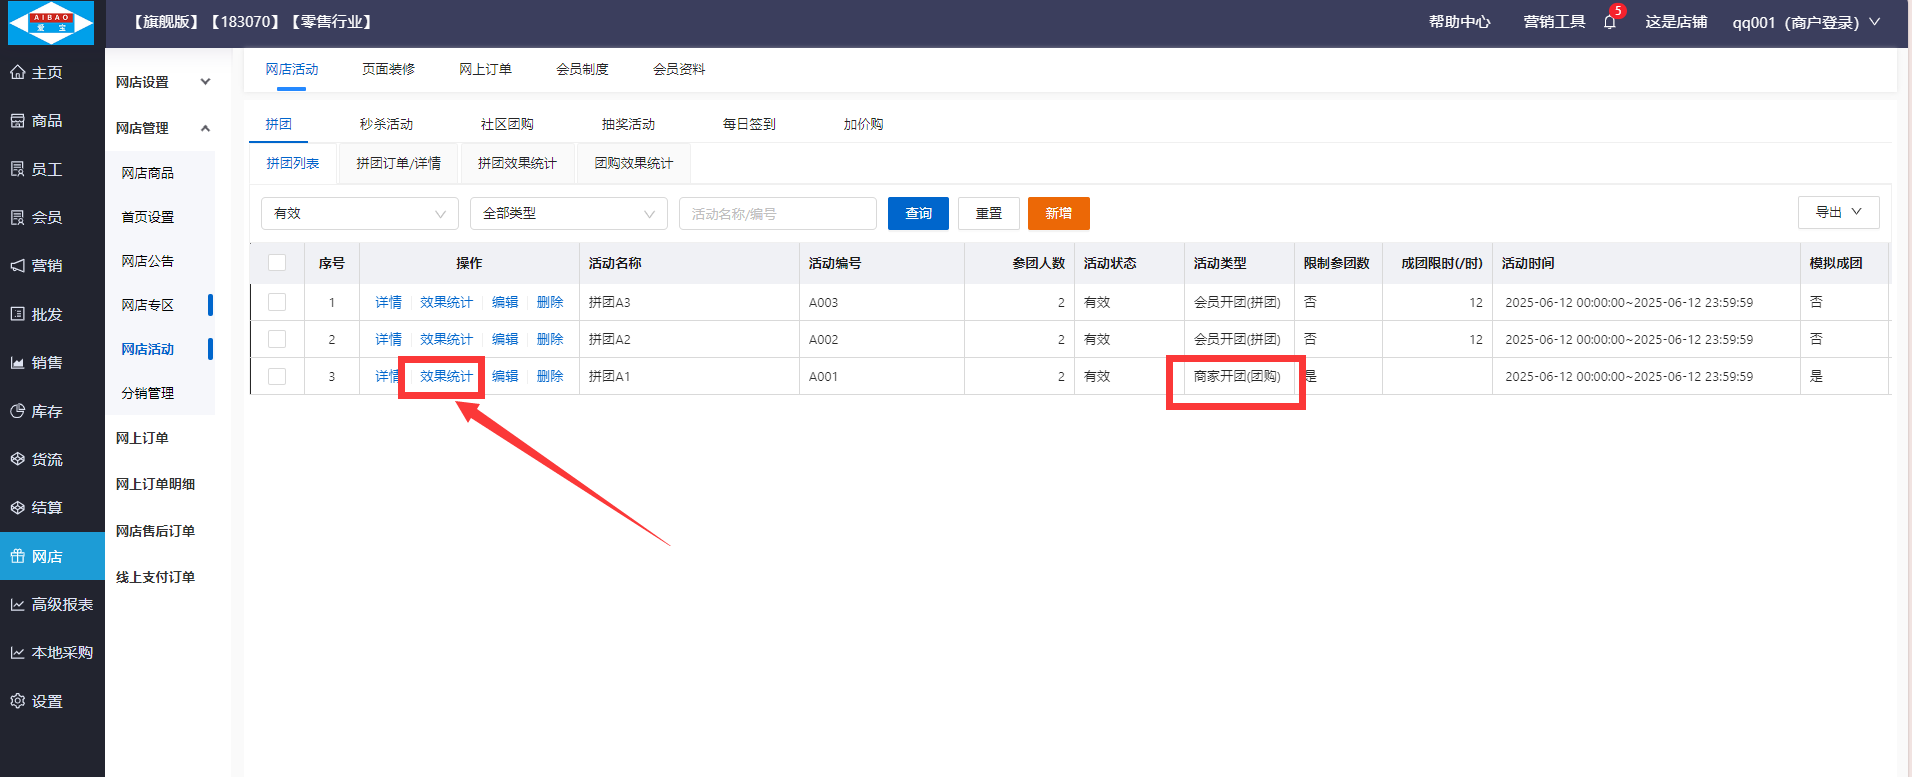Click the notification bell icon
Screen dimensions: 1912x777
1609,22
